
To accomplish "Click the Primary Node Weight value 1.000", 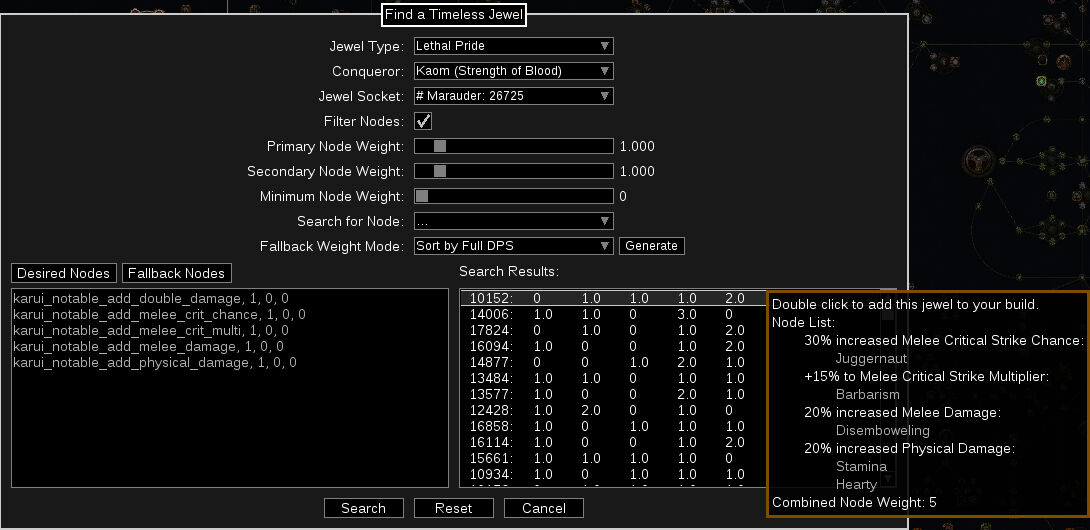I will [637, 147].
